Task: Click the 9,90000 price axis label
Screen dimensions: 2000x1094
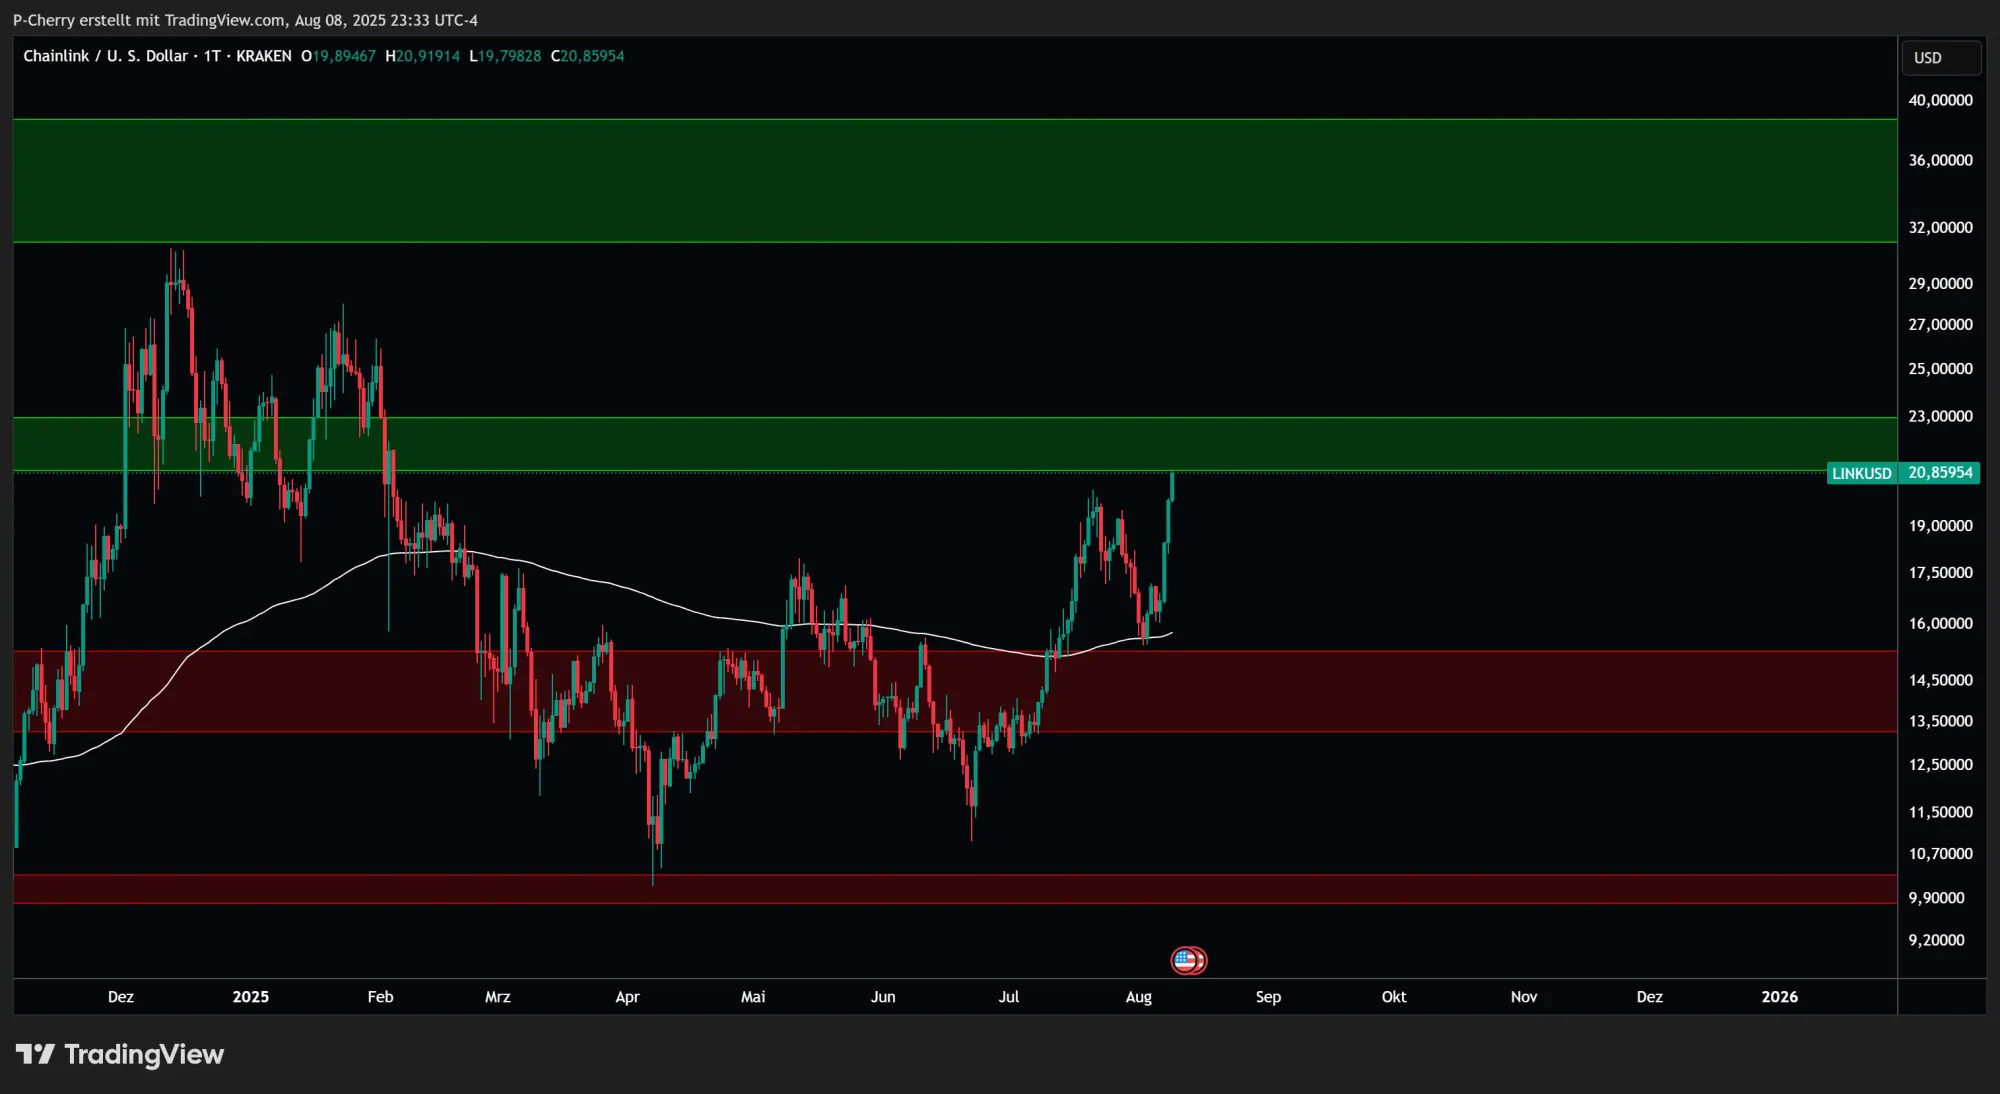Action: (x=1936, y=898)
